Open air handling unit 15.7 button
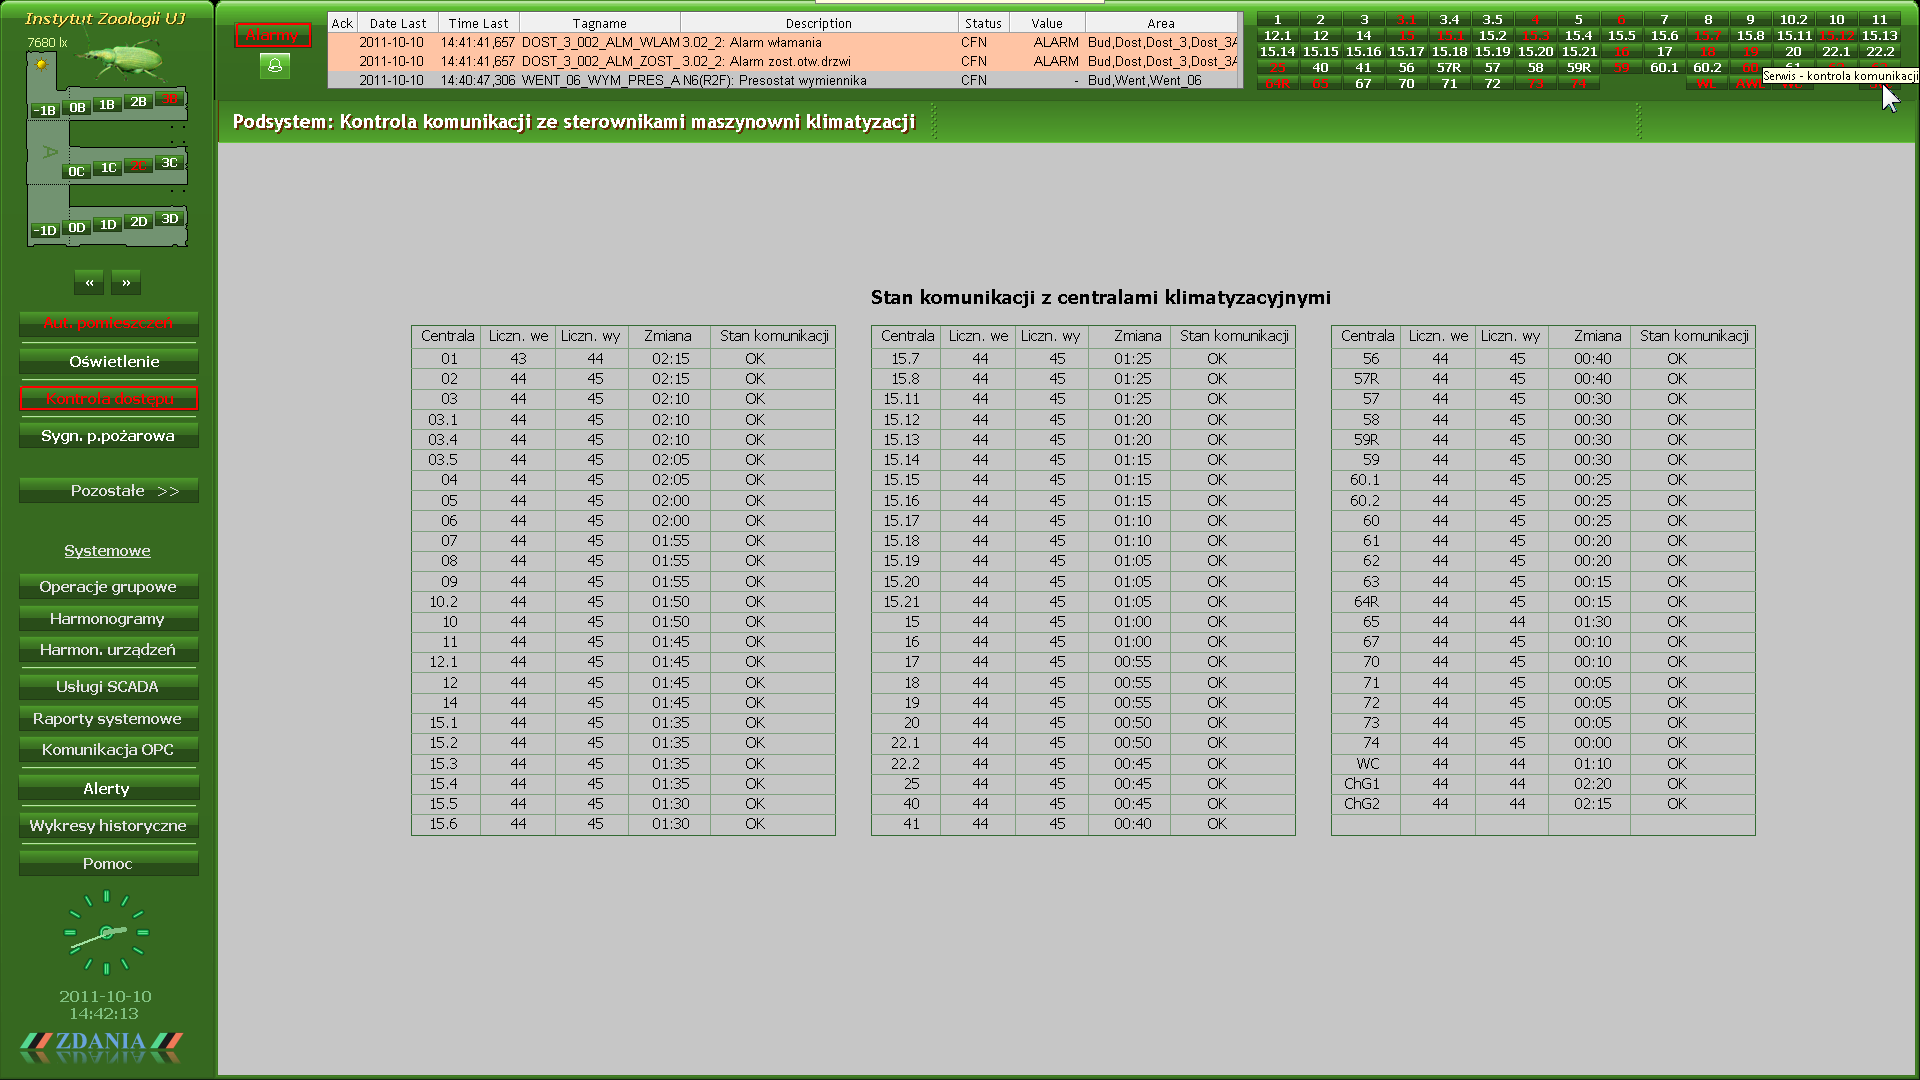 point(1707,35)
